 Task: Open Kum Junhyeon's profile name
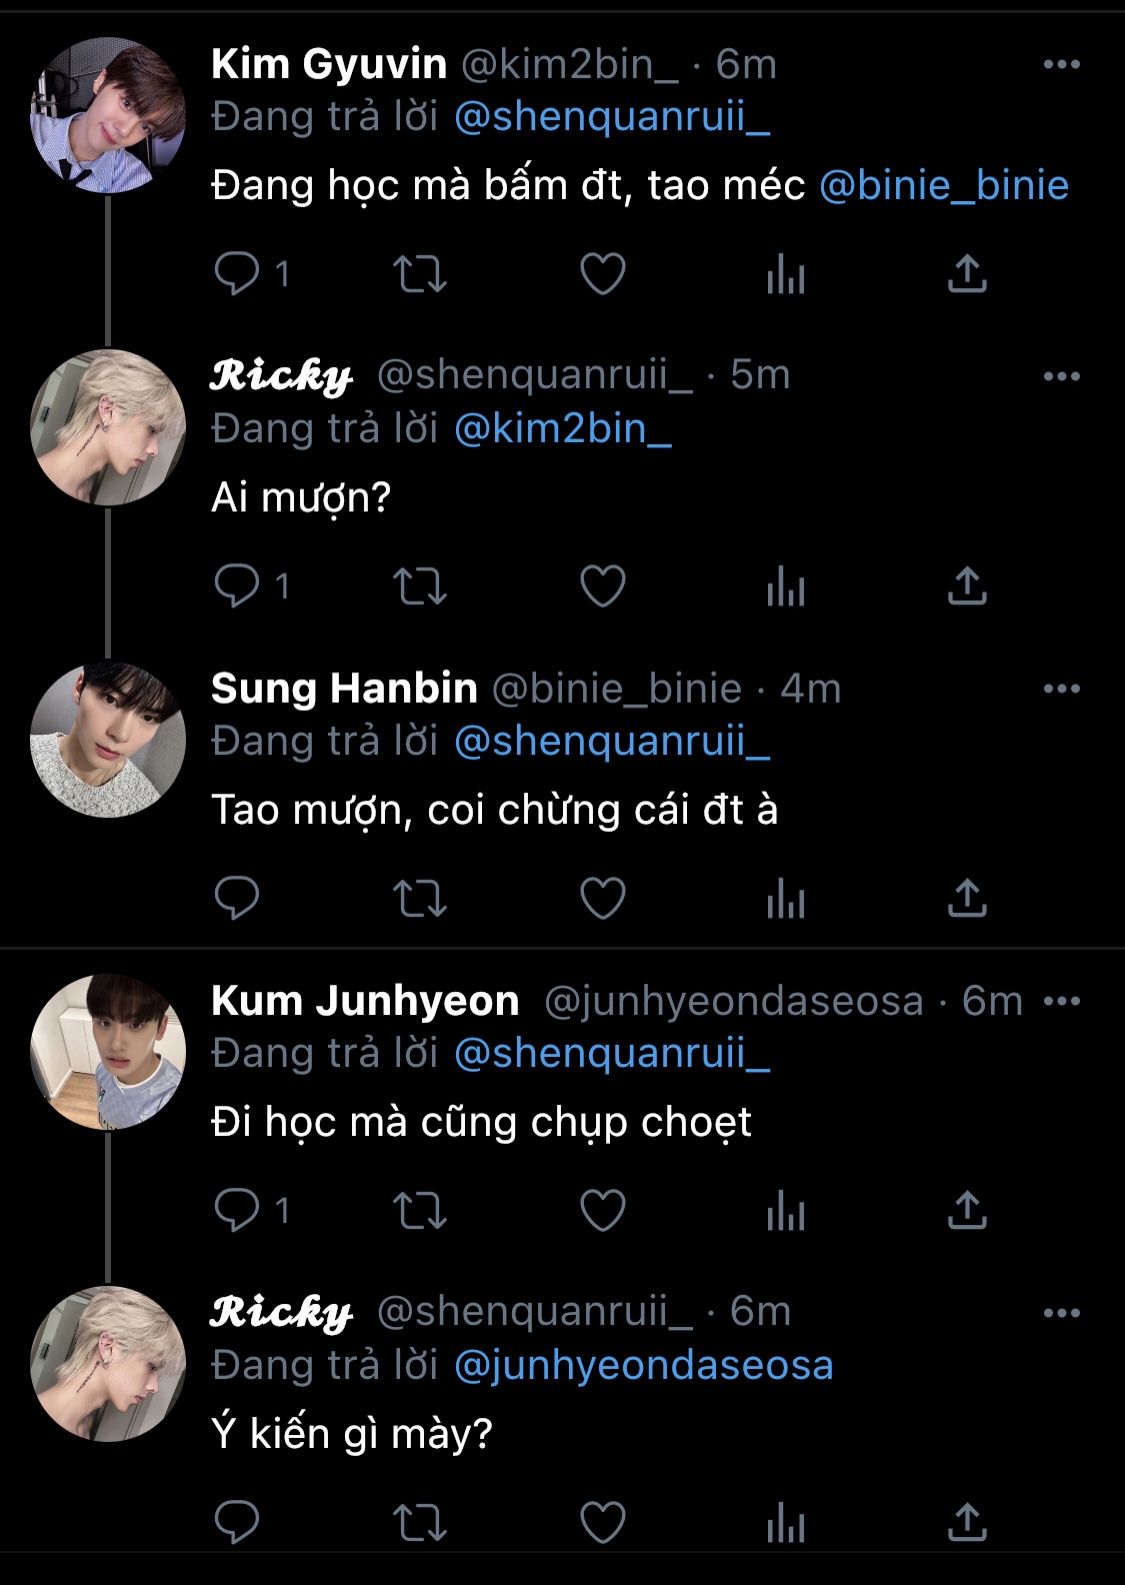click(x=365, y=1001)
